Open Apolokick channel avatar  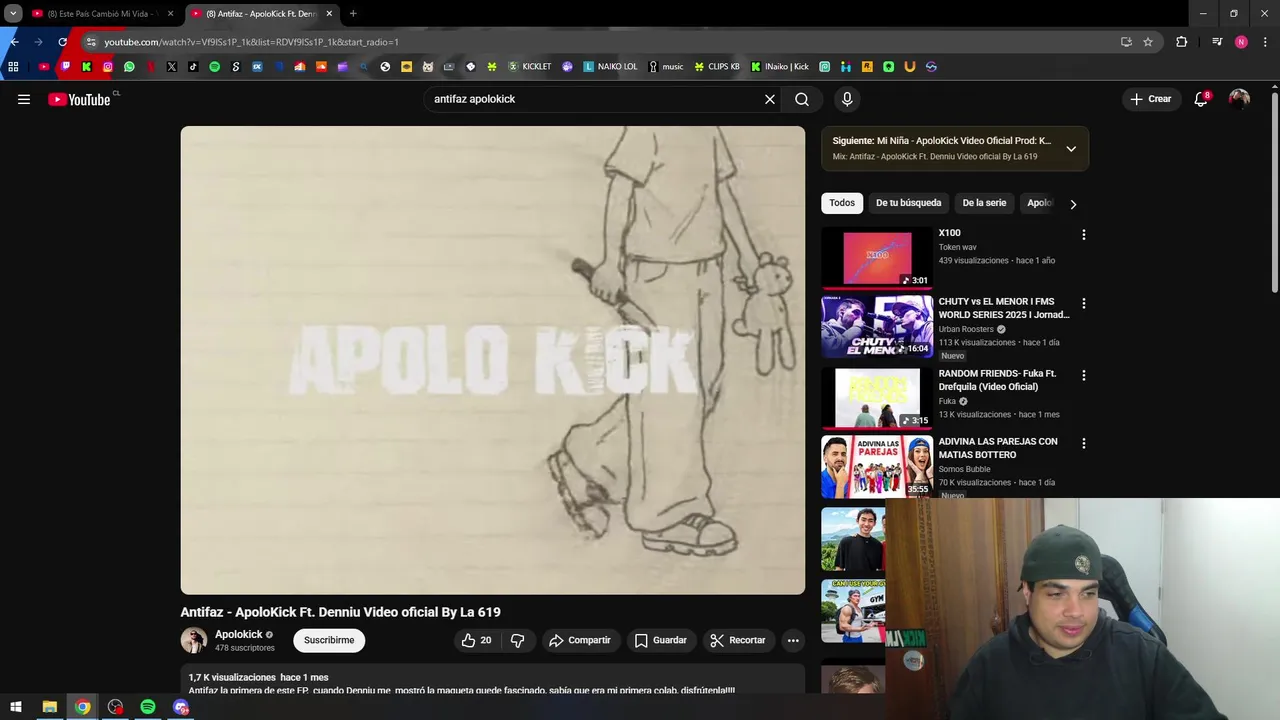pos(194,640)
